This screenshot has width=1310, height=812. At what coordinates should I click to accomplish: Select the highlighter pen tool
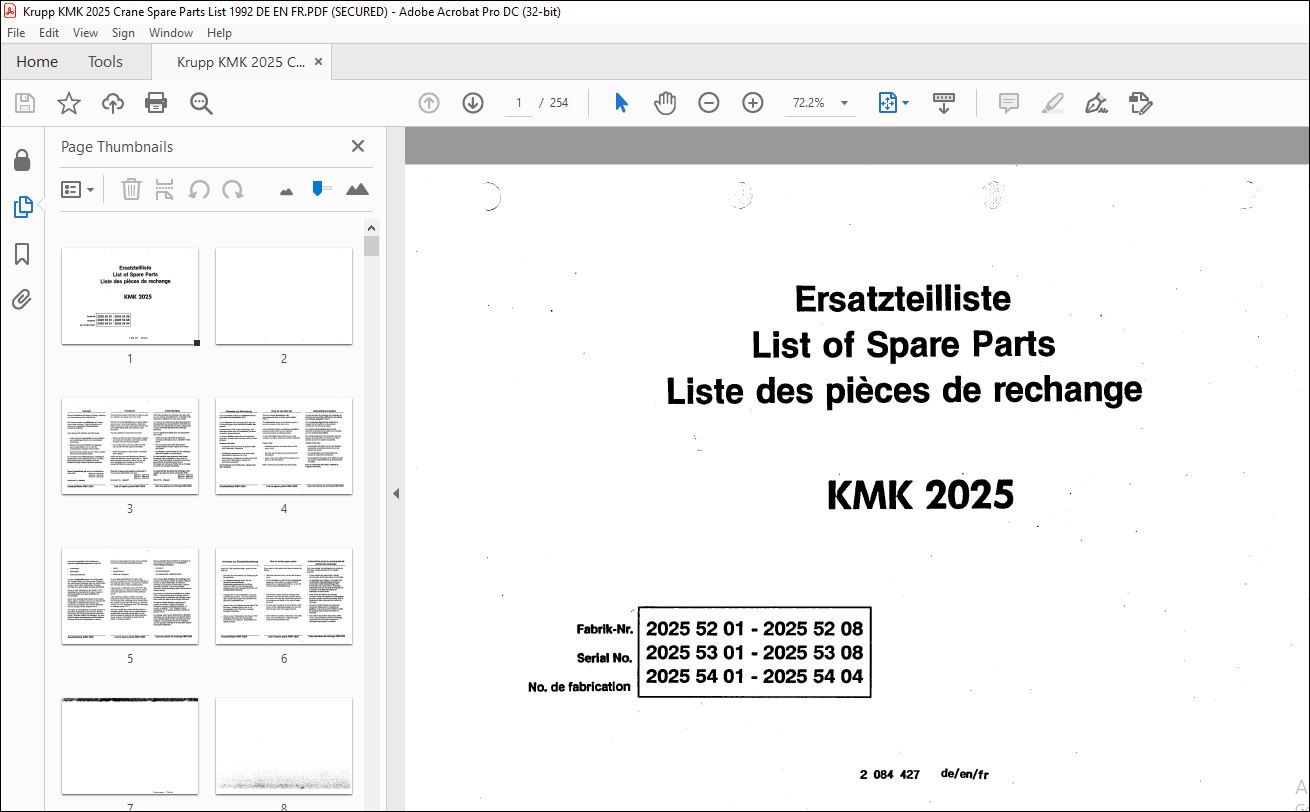click(x=1052, y=103)
